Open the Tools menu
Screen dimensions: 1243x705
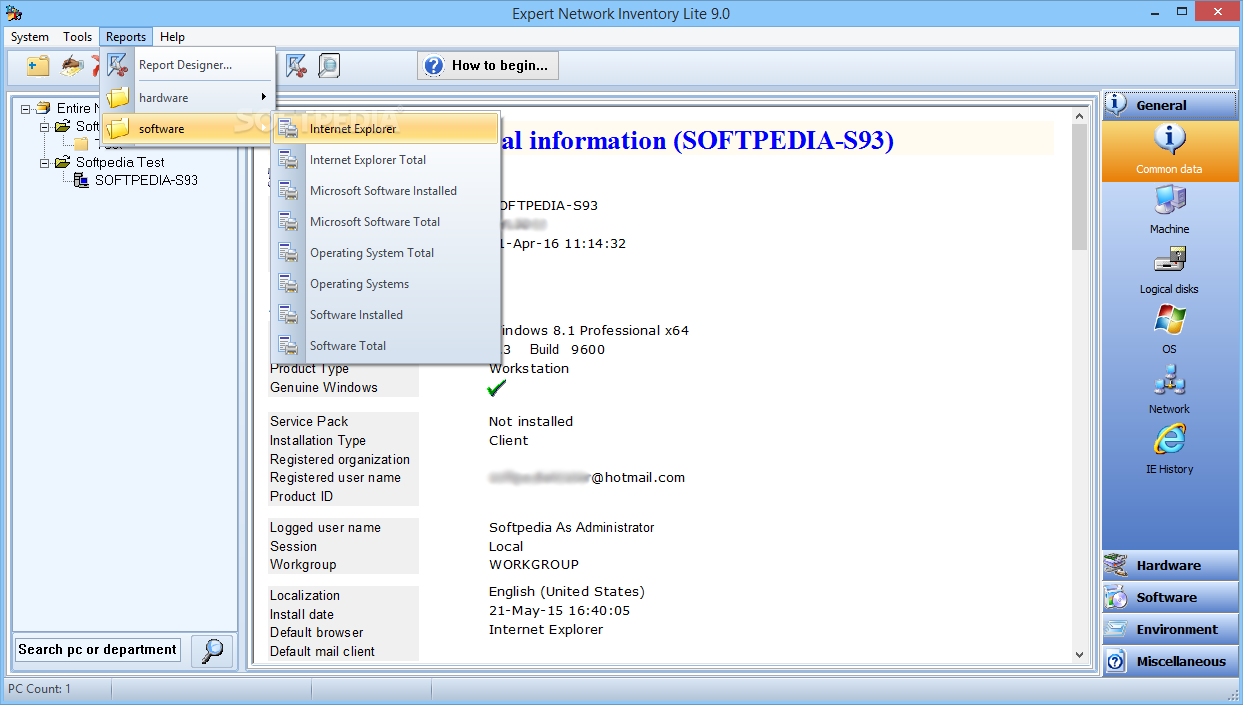(77, 37)
